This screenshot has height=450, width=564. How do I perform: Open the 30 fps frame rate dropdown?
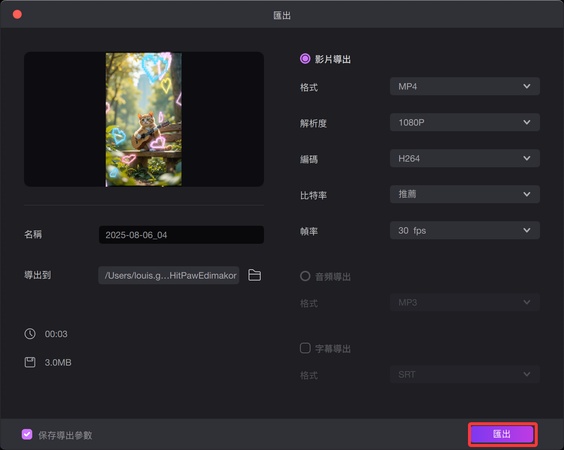click(465, 230)
